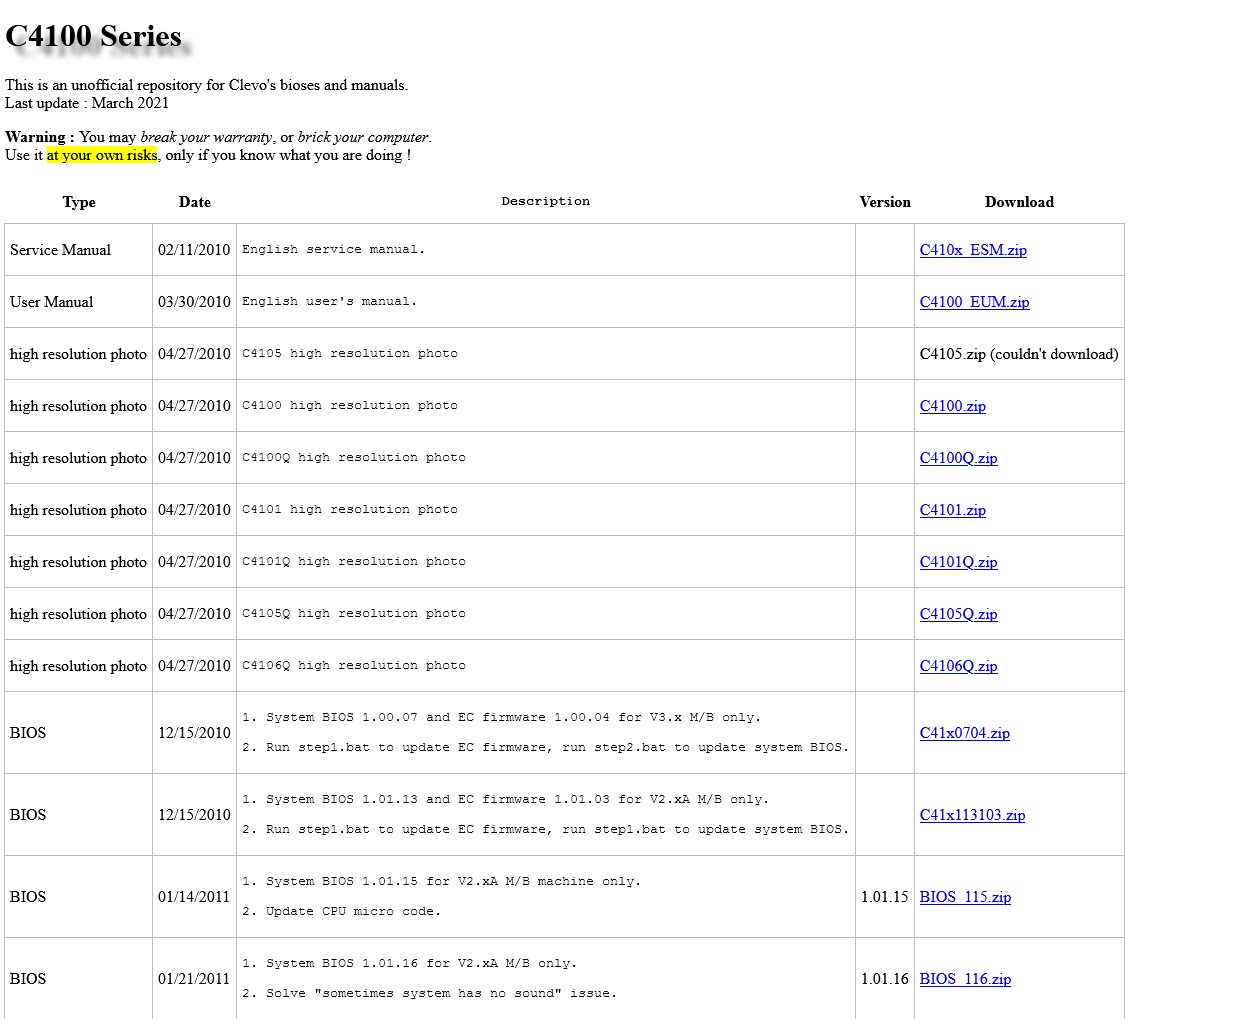1239x1019 pixels.
Task: Download C4100.zip high resolution photo
Action: click(x=953, y=406)
